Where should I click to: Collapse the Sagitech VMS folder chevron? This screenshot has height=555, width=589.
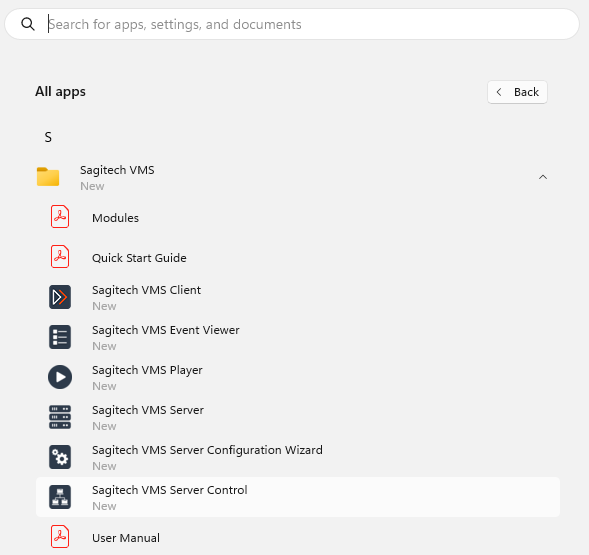coord(543,177)
